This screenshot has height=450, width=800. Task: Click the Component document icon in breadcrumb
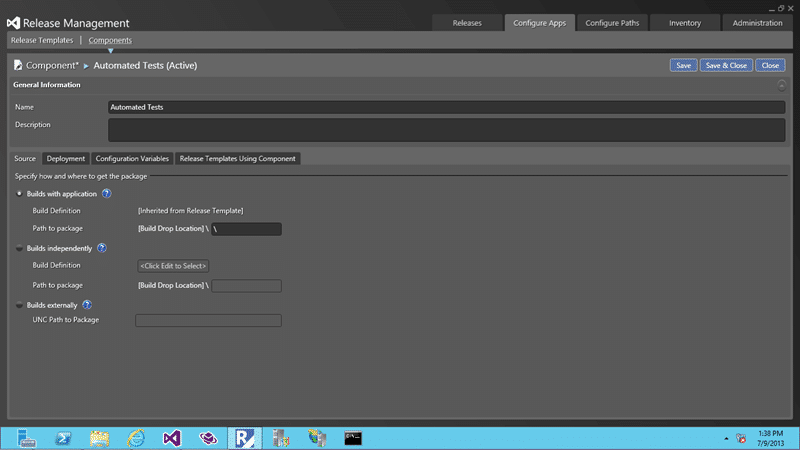[18, 65]
